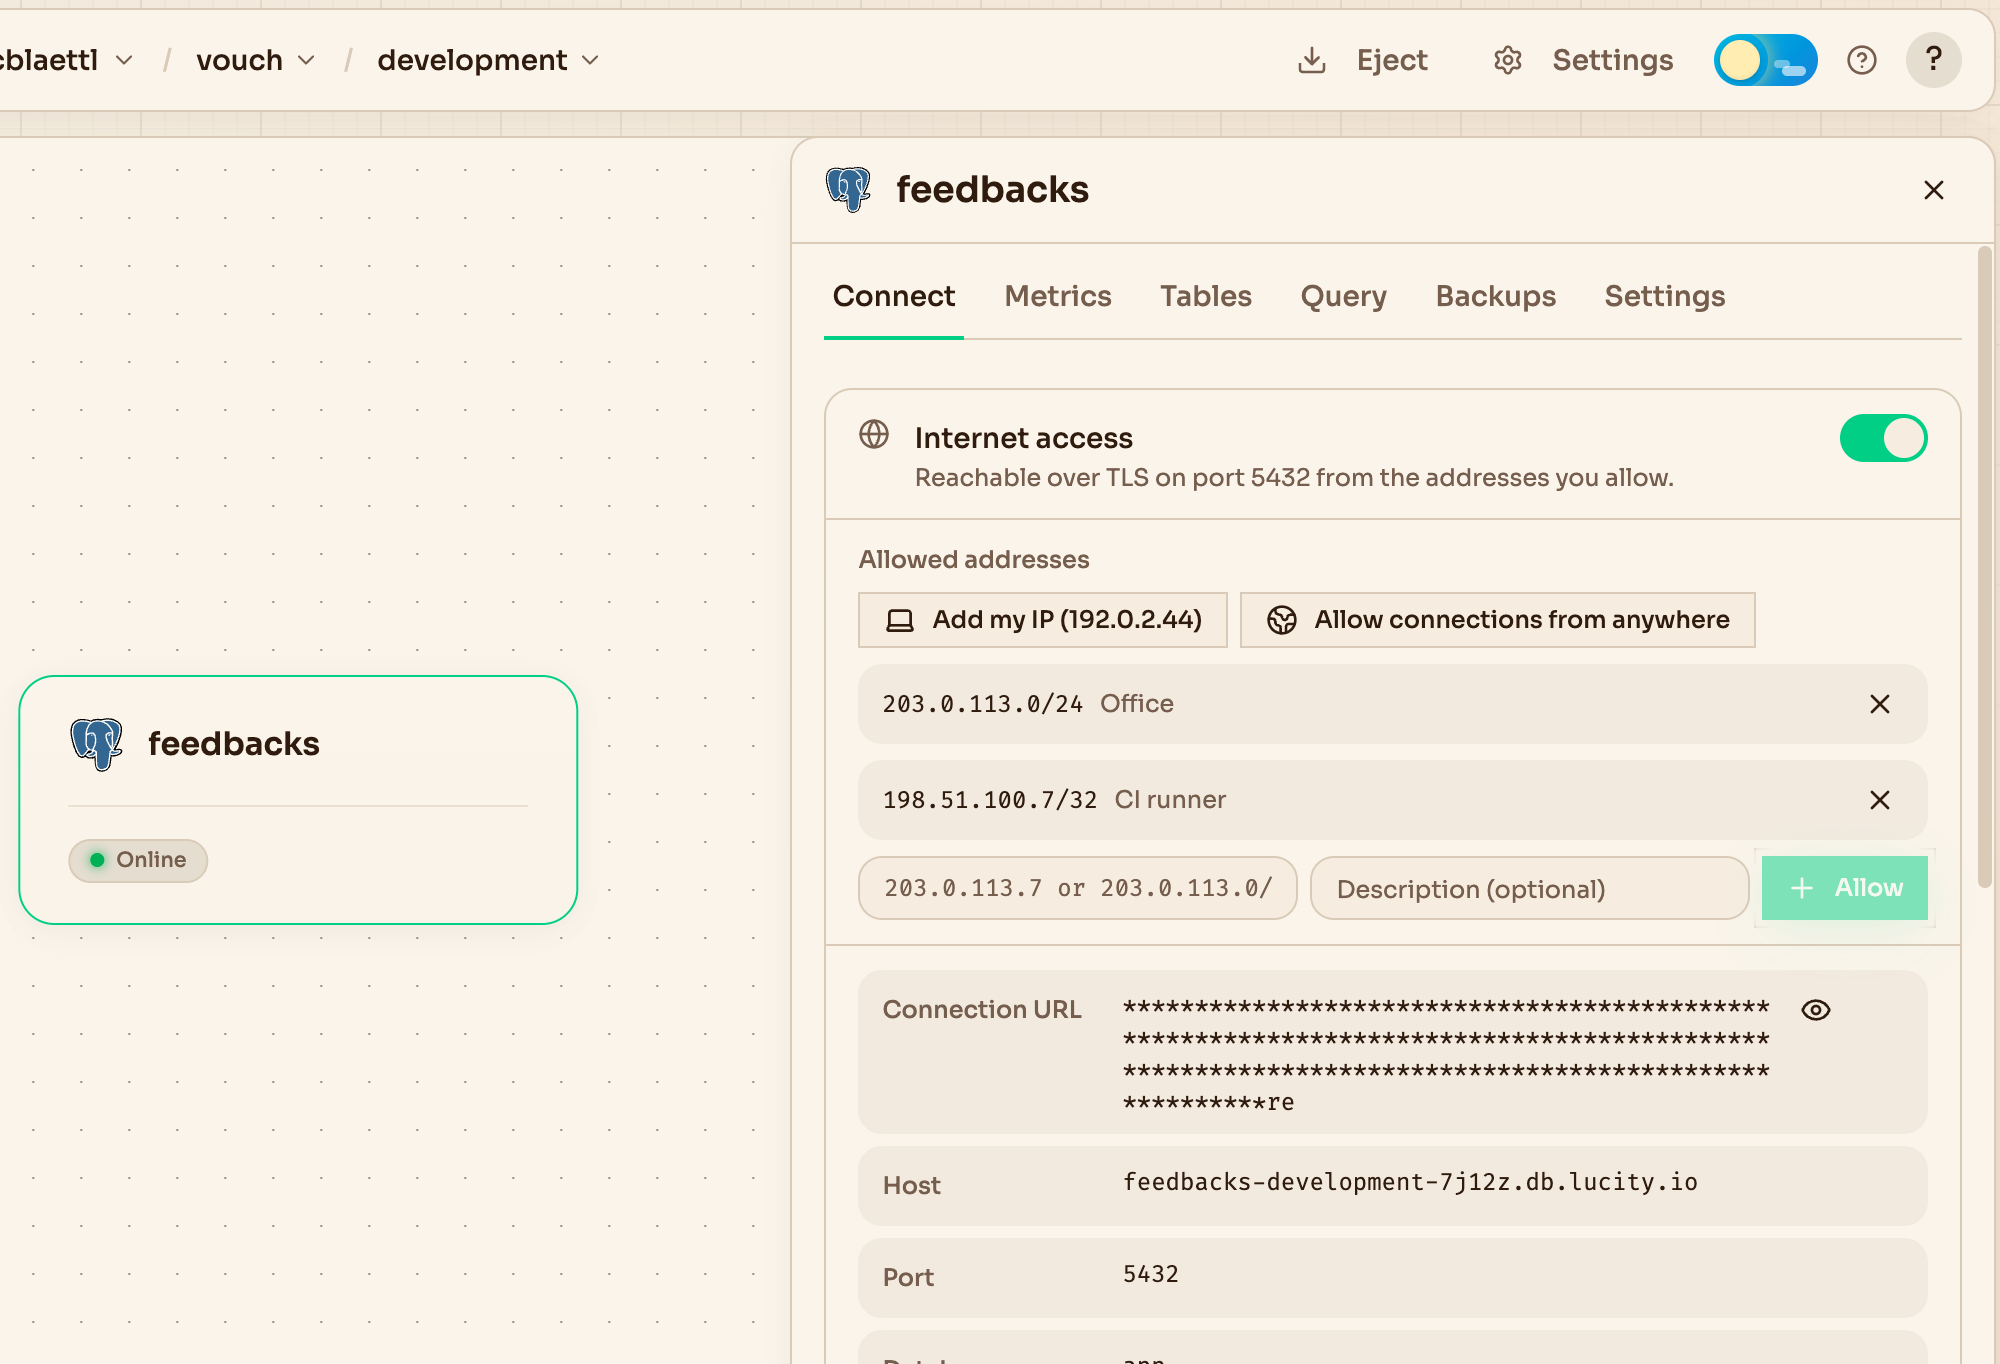The height and width of the screenshot is (1364, 2000).
Task: Click the IP address input field
Action: (1077, 888)
